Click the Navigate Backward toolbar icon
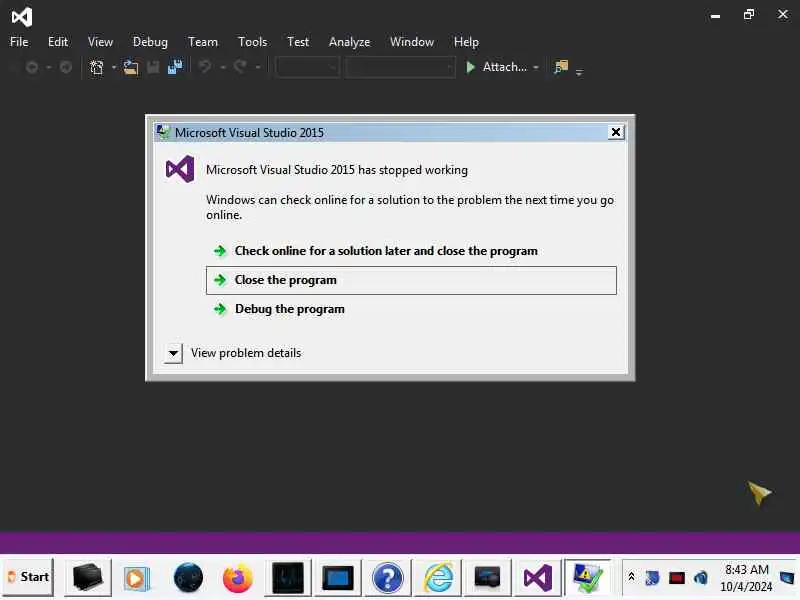 [32, 67]
